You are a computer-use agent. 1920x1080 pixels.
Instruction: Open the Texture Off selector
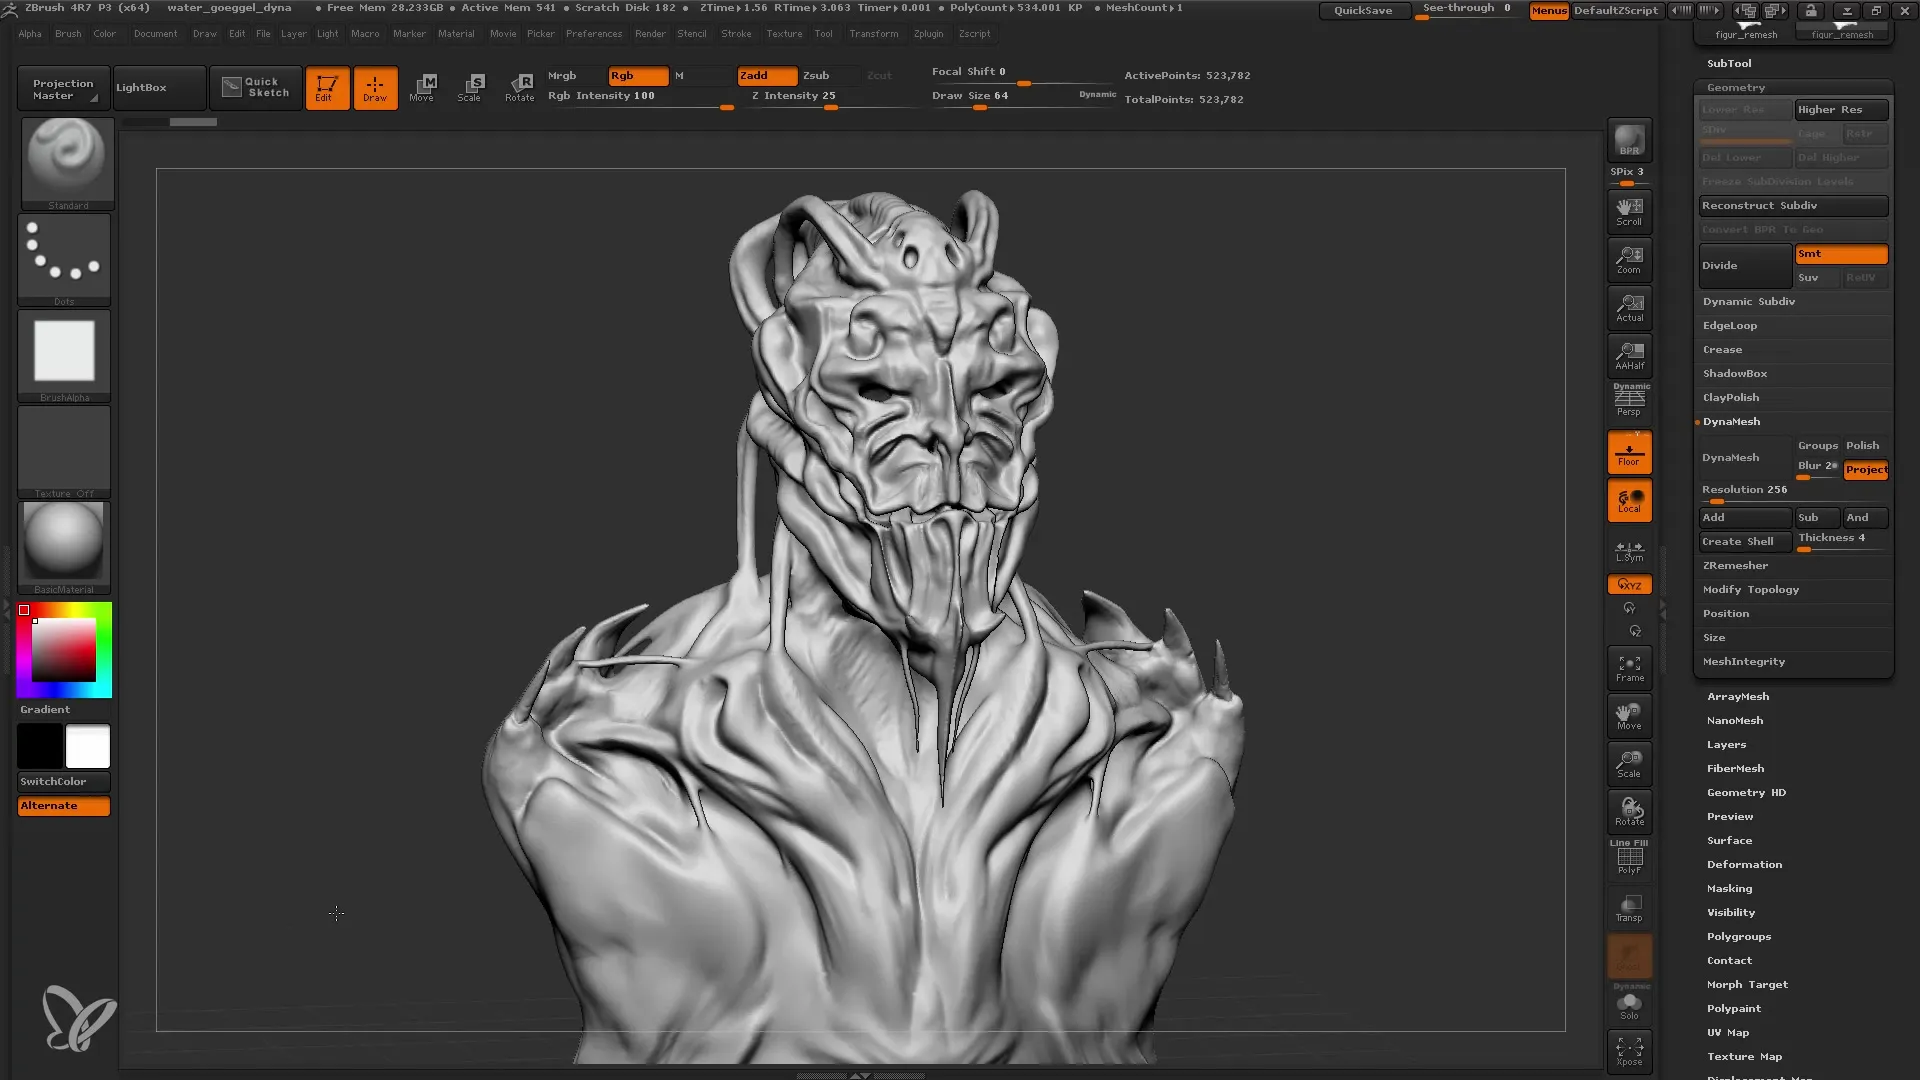(65, 451)
